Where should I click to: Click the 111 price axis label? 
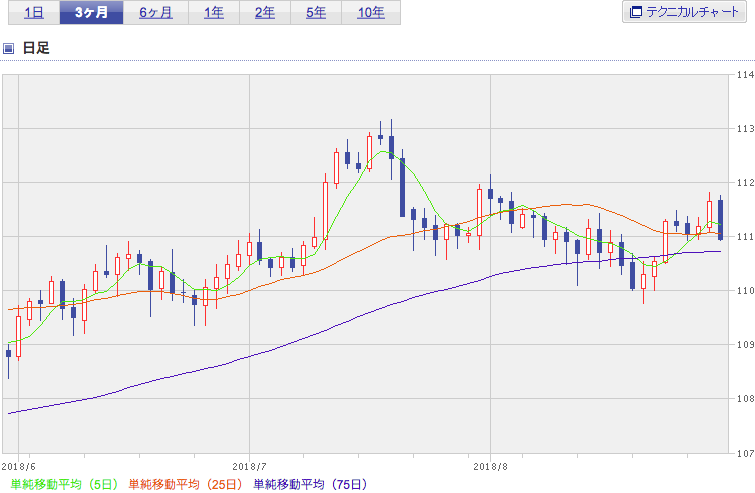pos(745,236)
